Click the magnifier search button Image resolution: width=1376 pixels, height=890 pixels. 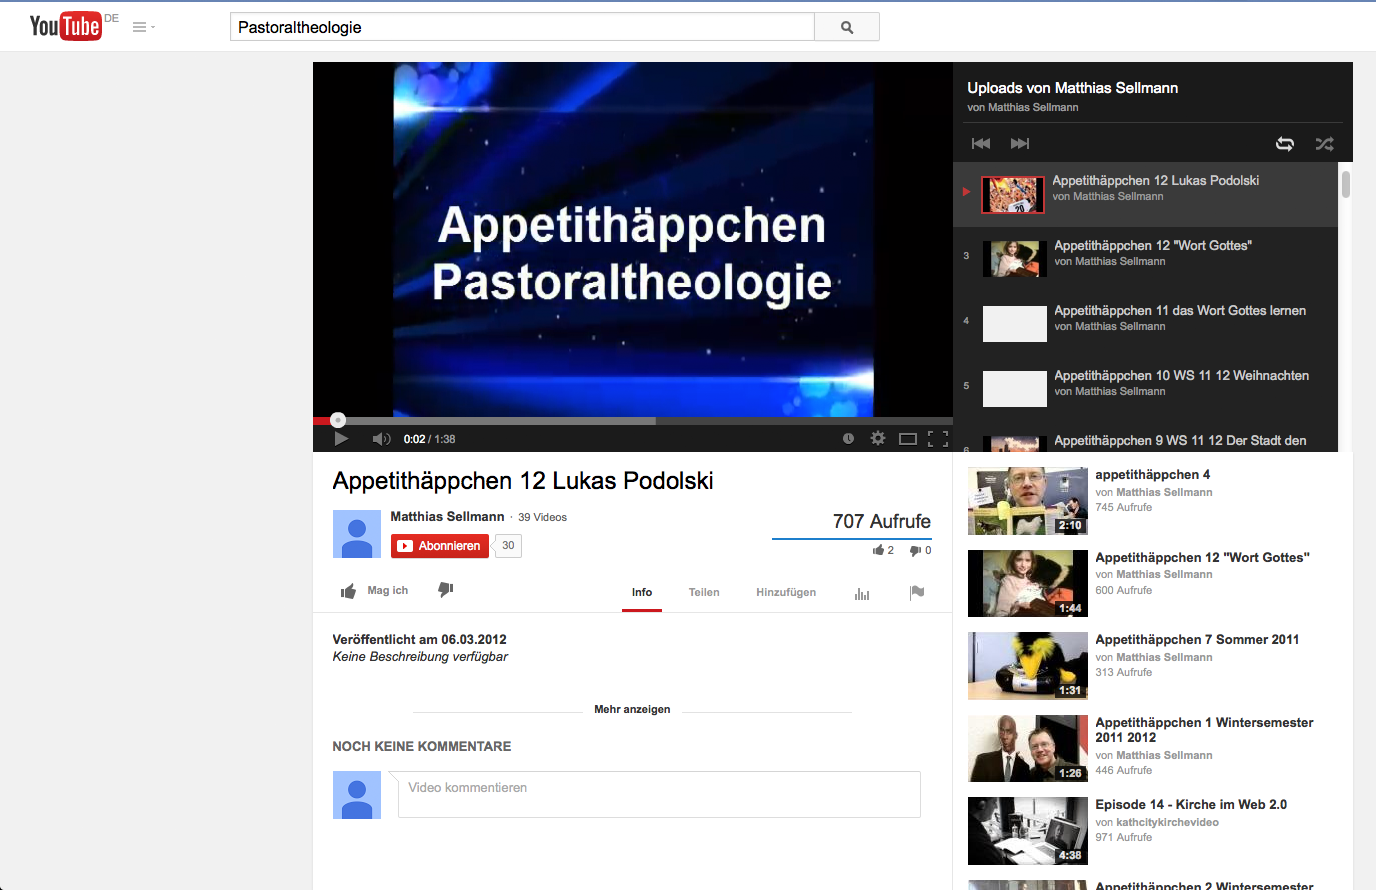[847, 27]
